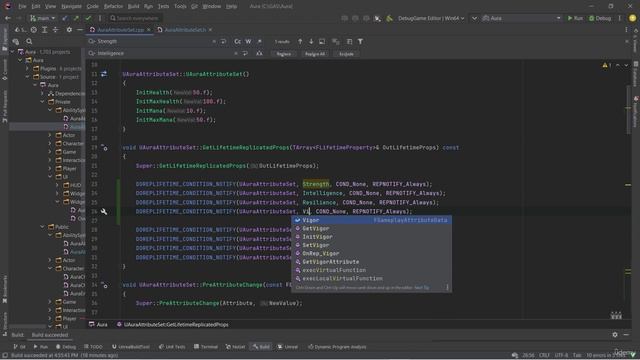This screenshot has width=640, height=360.
Task: Open the File menu
Action: [x=22, y=6]
